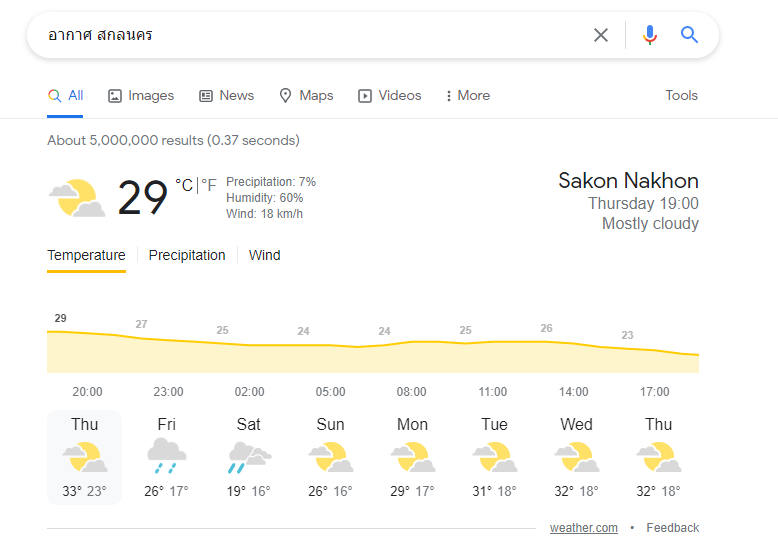Click the blue magnifier search icon
778x556 pixels.
pyautogui.click(x=689, y=35)
